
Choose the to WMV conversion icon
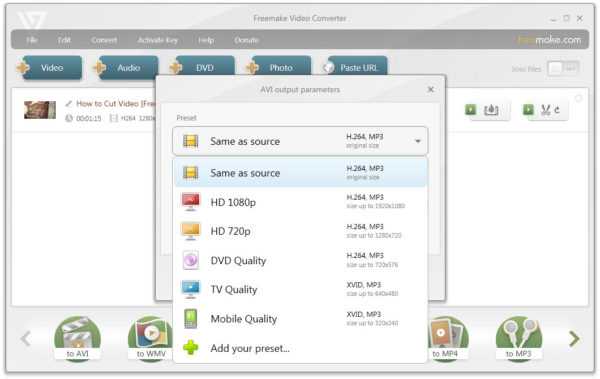150,338
